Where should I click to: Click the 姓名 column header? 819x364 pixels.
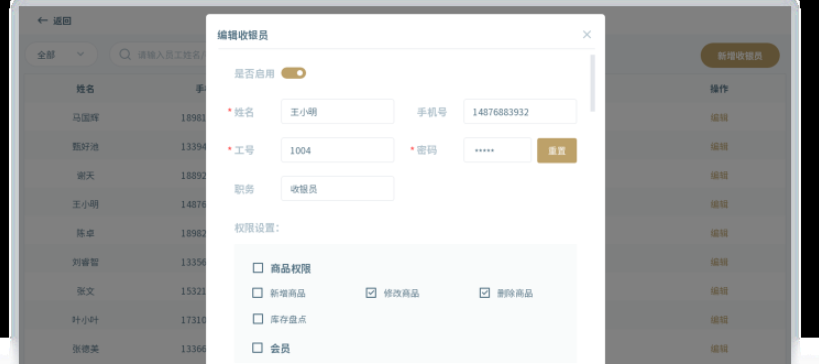click(85, 89)
